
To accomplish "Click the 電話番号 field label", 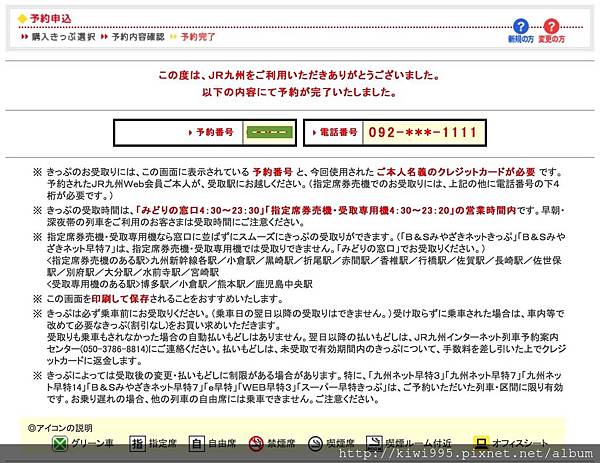I will 339,132.
